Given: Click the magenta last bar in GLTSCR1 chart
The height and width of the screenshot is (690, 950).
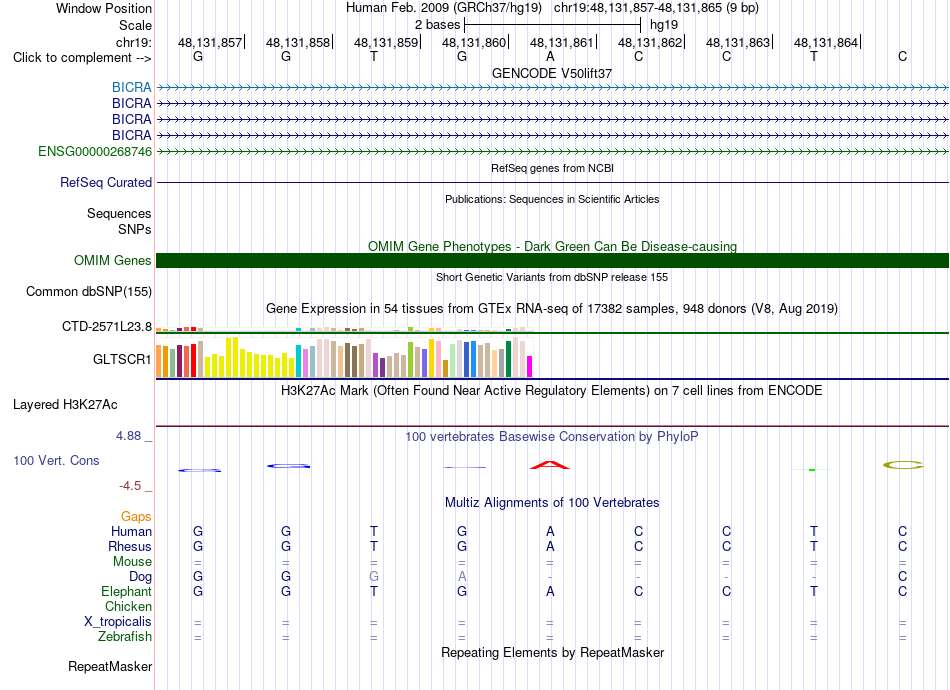Looking at the screenshot, I should click(x=530, y=367).
